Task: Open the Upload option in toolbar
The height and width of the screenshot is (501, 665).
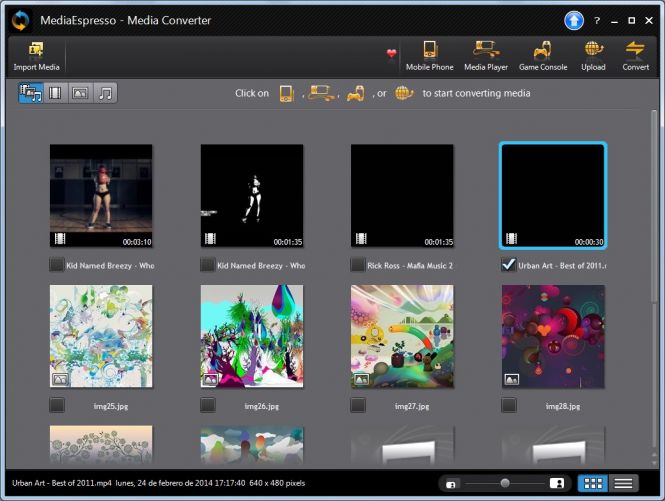Action: 593,56
